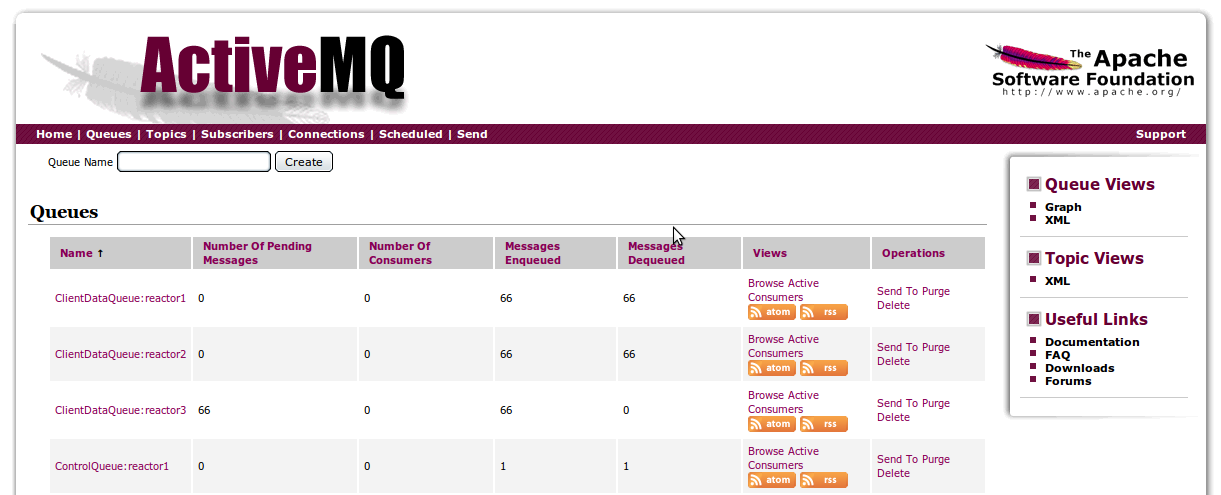The width and height of the screenshot is (1221, 495).
Task: Delete the ClientDataQueue:reactor3 queue
Action: click(893, 417)
